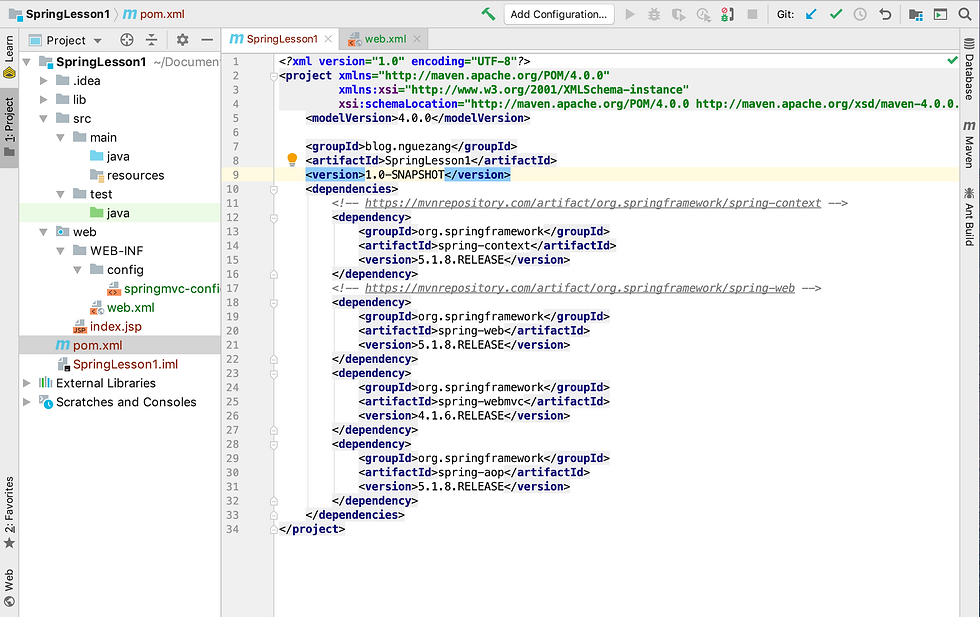Viewport: 980px width, 617px height.
Task: Click the Build Project hammer icon
Action: pyautogui.click(x=488, y=14)
